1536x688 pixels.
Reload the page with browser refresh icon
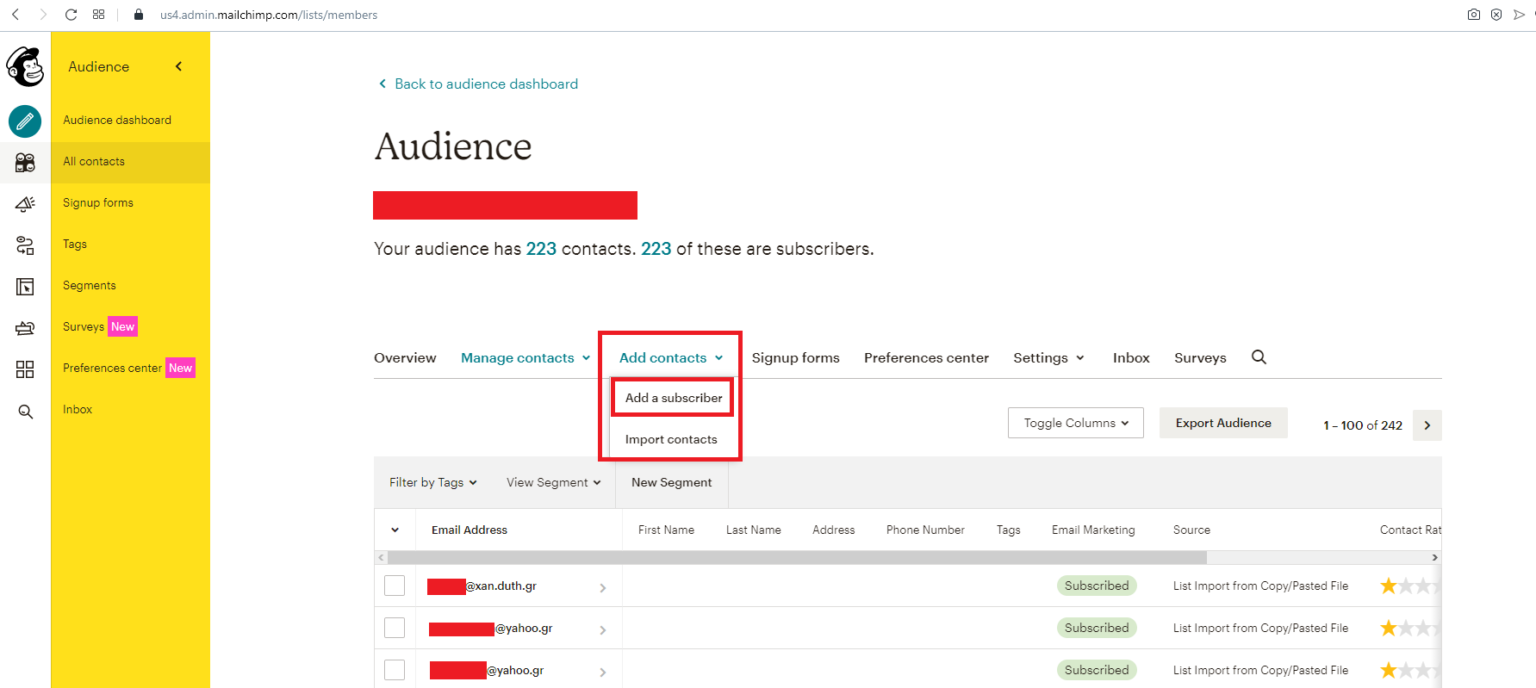tap(71, 15)
